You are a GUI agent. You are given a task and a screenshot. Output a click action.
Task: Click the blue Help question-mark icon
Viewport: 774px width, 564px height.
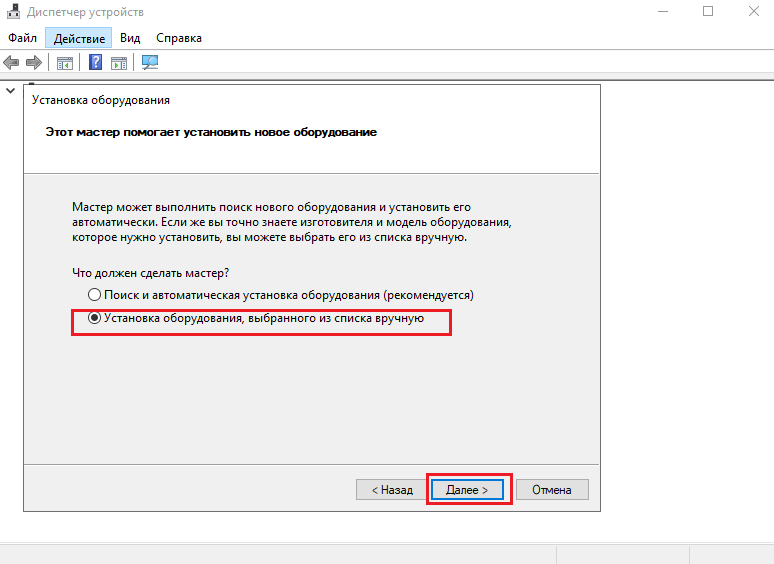[x=95, y=62]
